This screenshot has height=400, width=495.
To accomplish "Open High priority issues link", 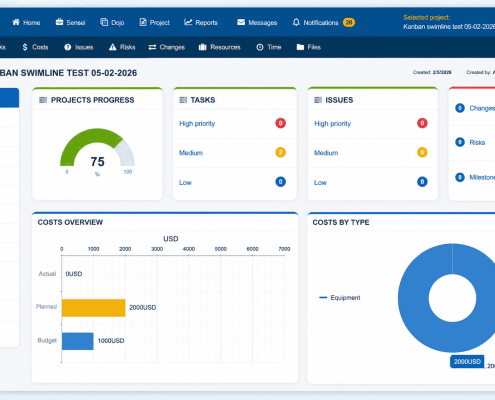I will [x=333, y=124].
